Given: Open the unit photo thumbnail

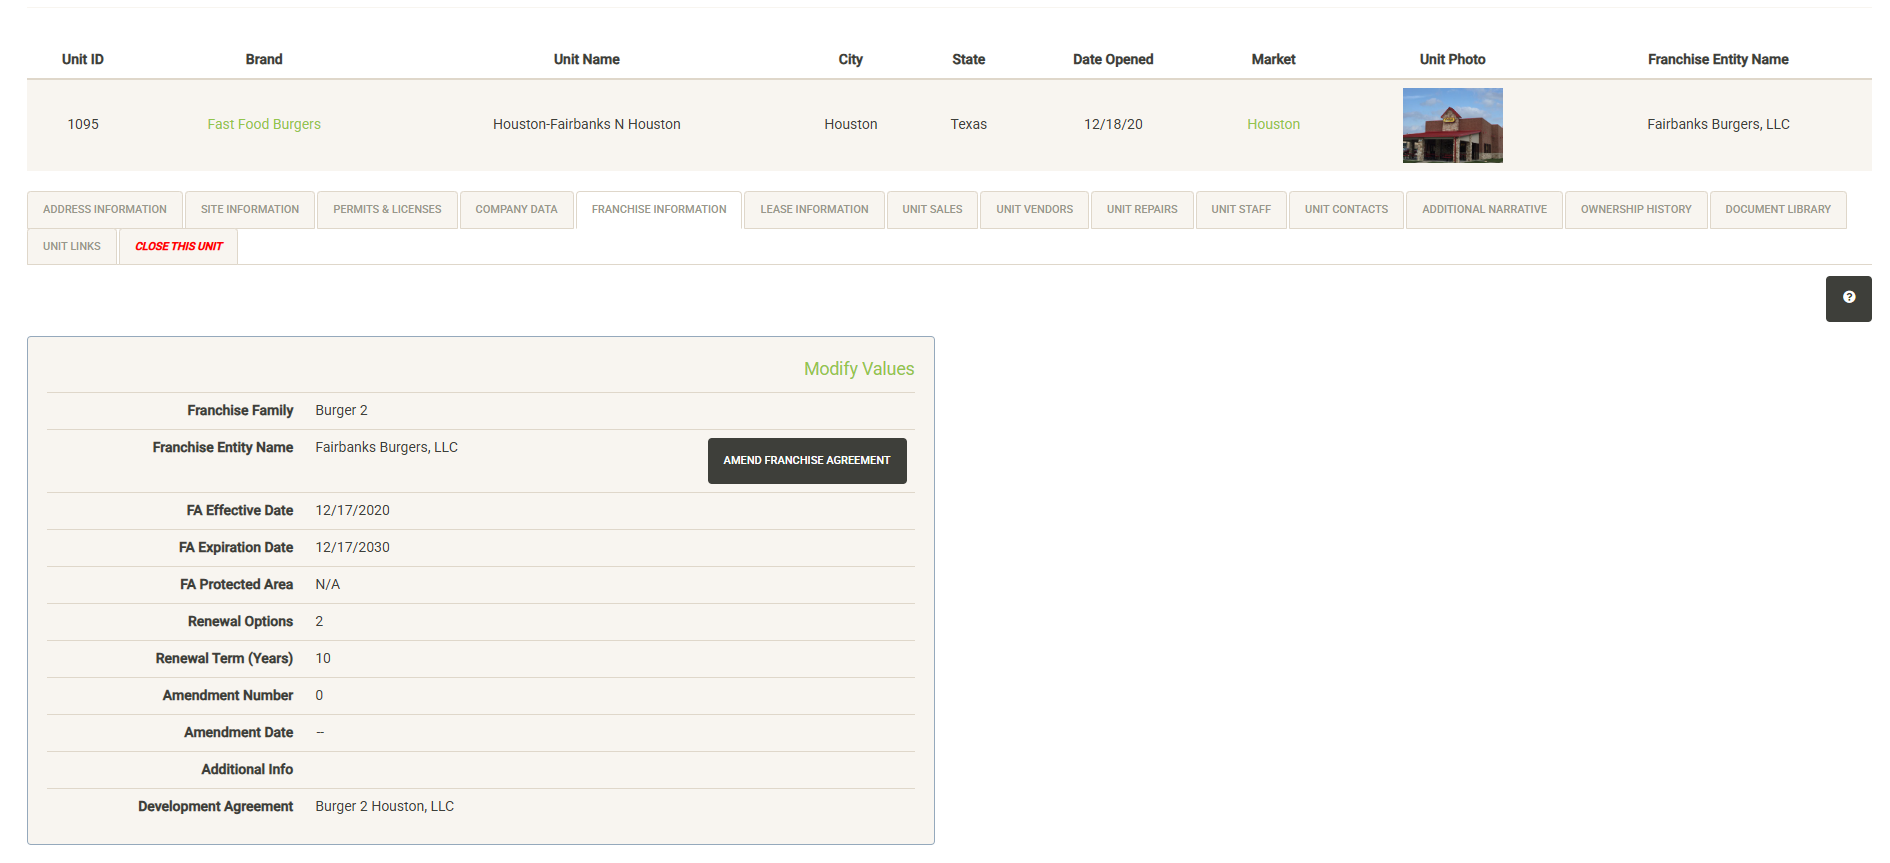Looking at the screenshot, I should tap(1452, 125).
